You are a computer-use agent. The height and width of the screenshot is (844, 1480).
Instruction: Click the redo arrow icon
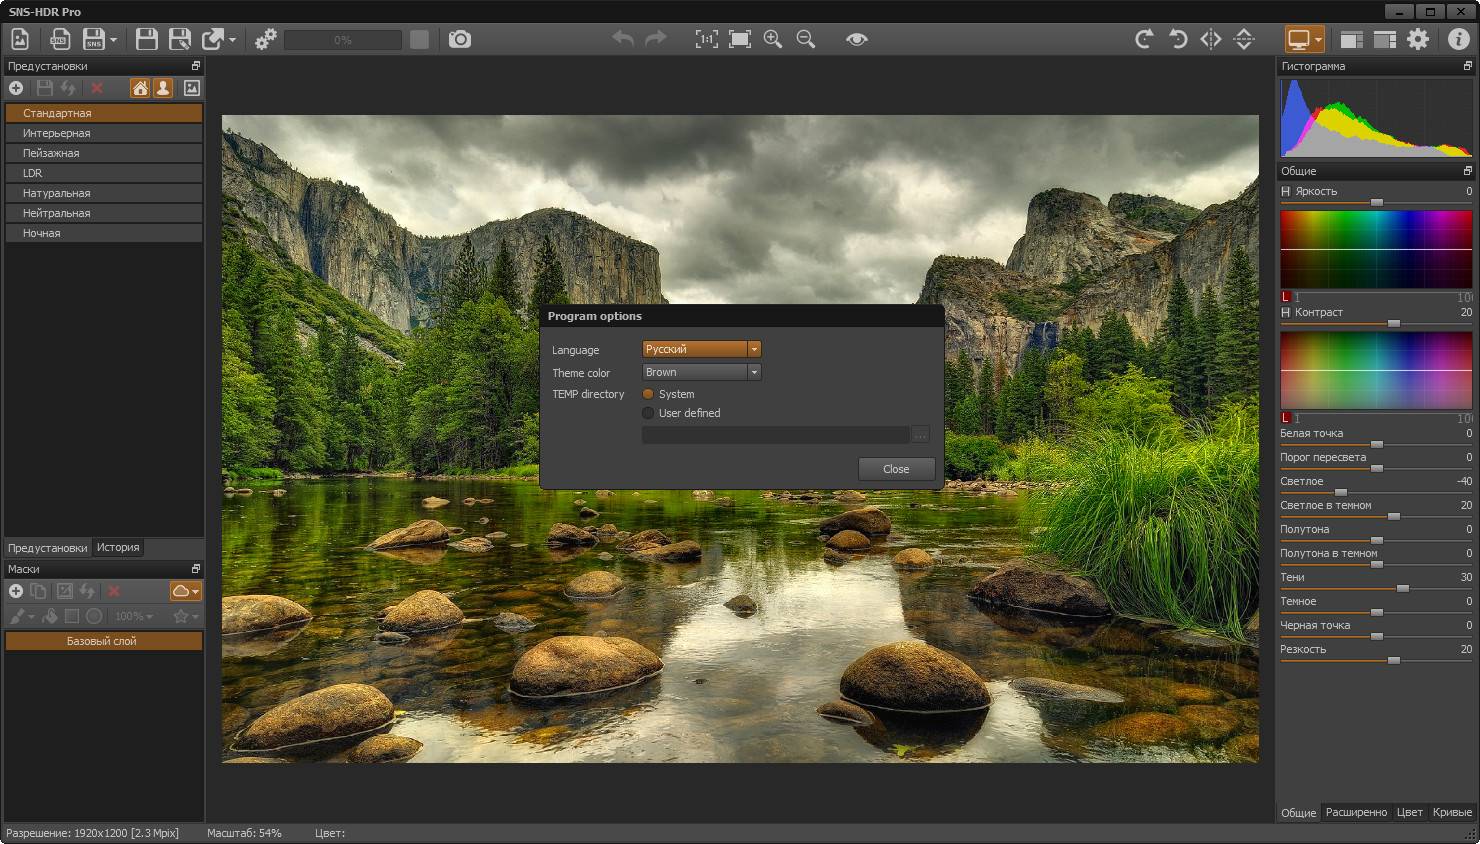click(656, 39)
